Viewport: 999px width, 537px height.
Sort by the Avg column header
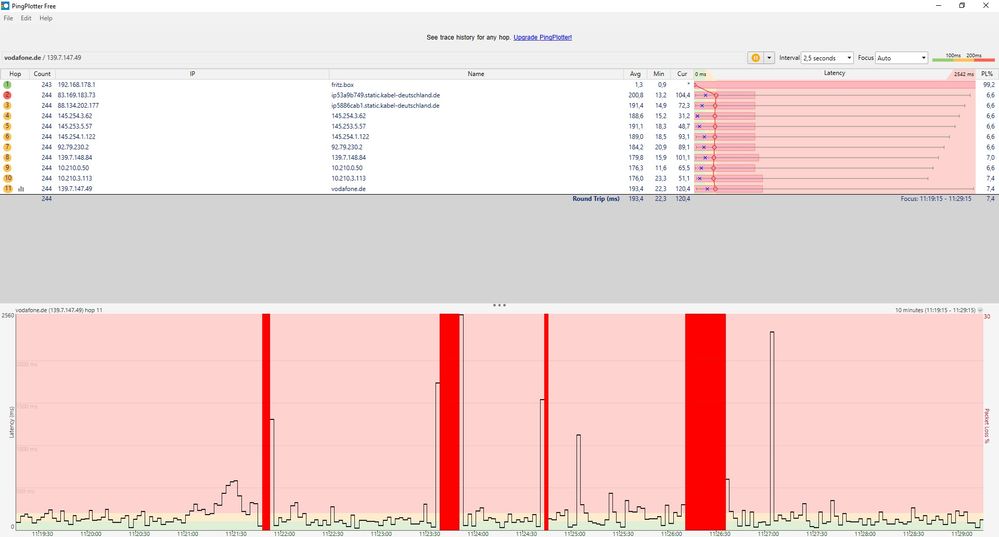coord(635,74)
